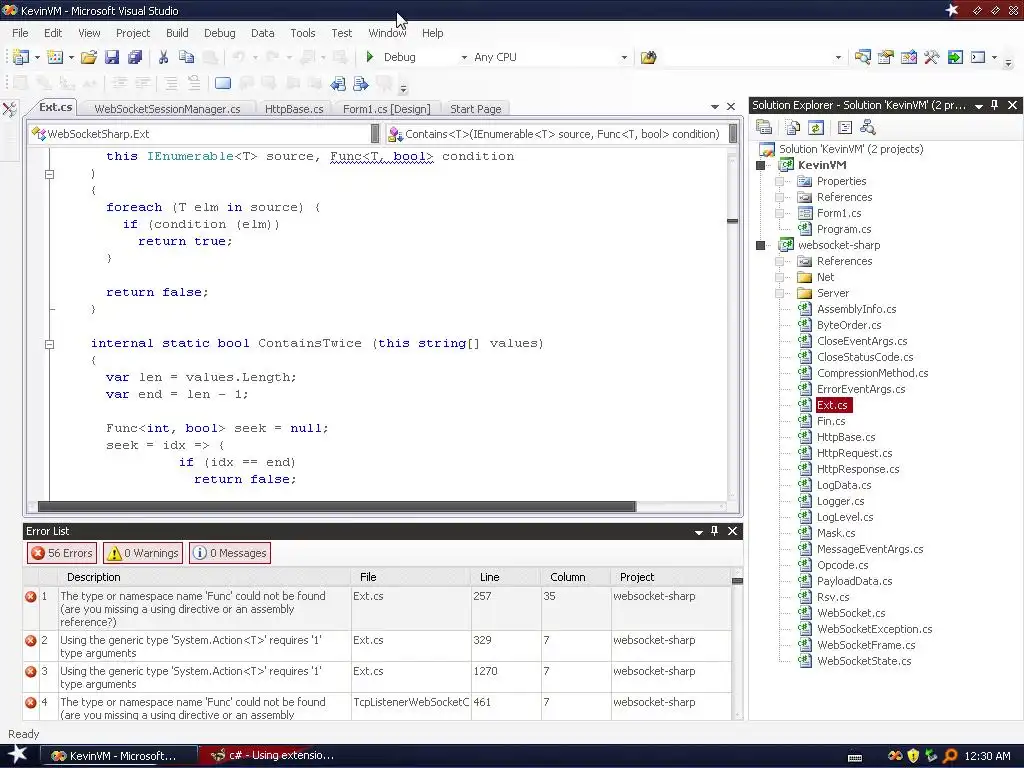
Task: Open the Object Browser toolbar icon
Action: click(x=909, y=57)
